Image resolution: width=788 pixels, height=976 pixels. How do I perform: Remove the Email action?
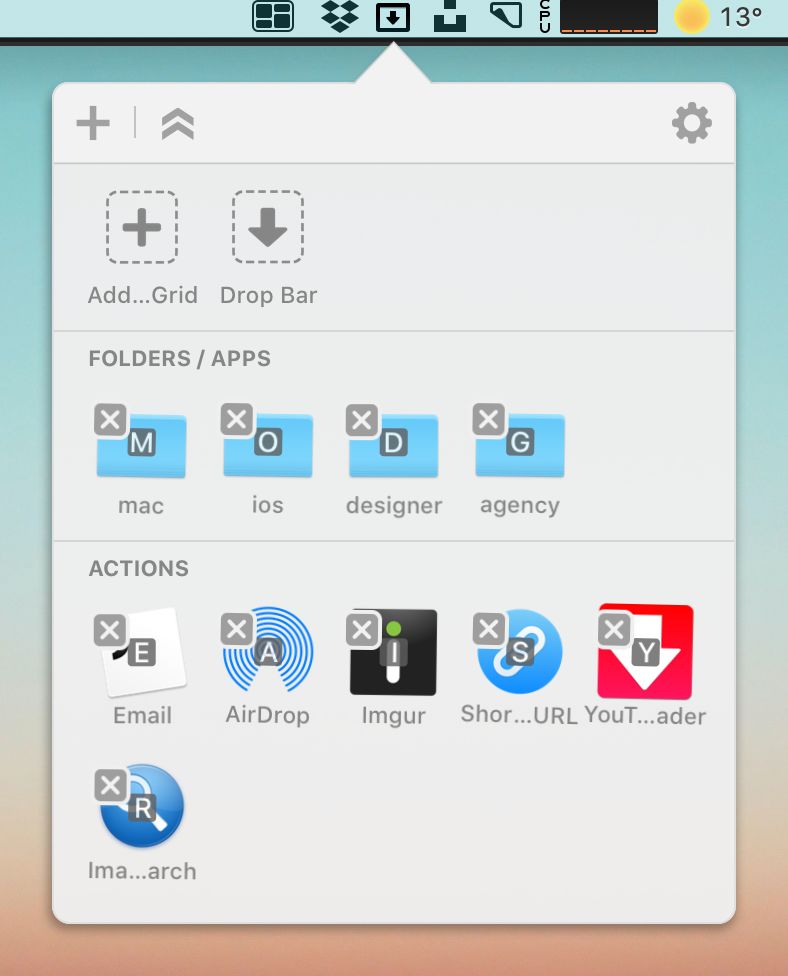click(x=110, y=631)
